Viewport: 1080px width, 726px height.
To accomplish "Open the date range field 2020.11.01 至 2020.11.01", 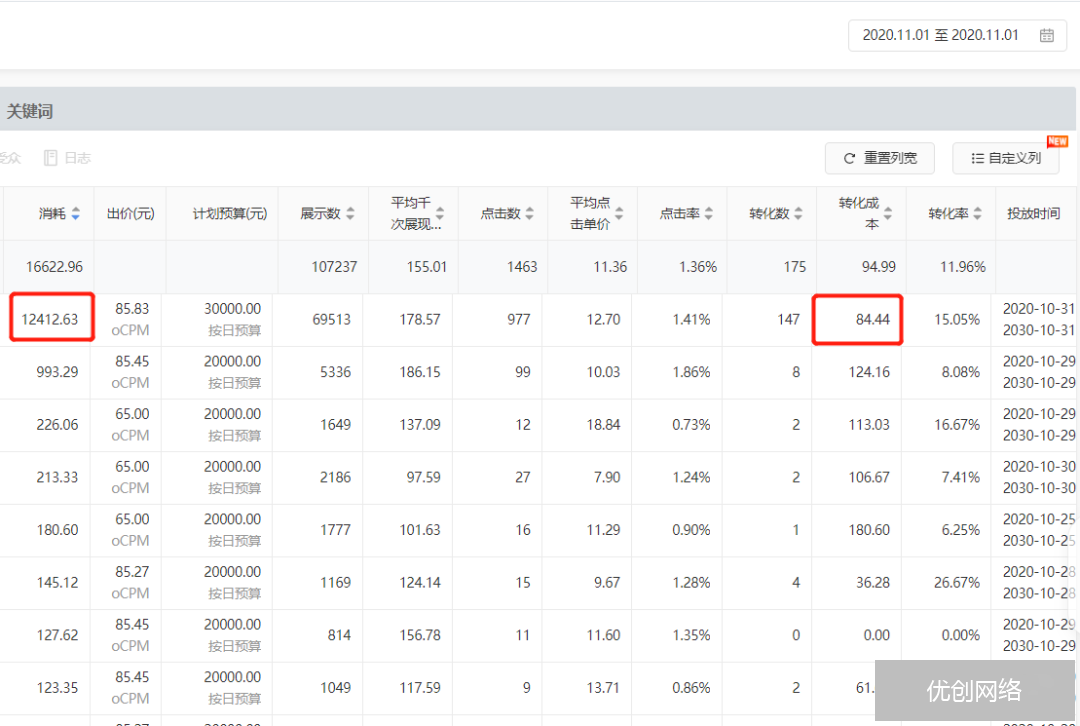I will tap(957, 35).
